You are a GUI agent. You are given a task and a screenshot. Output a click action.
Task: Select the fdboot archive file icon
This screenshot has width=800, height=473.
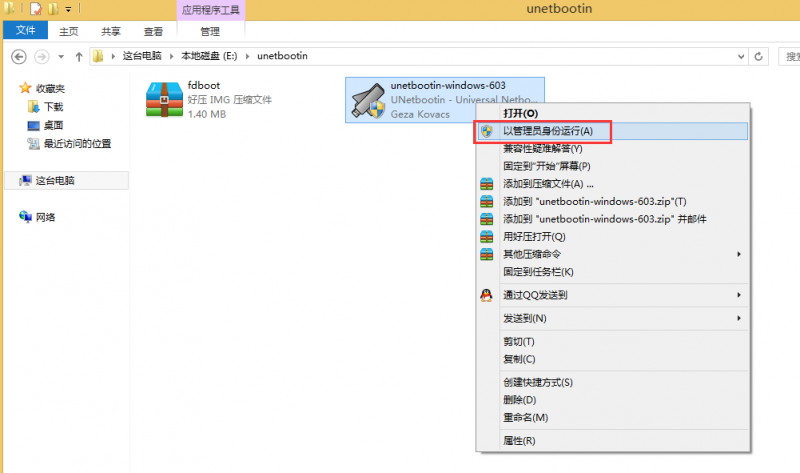pyautogui.click(x=164, y=99)
